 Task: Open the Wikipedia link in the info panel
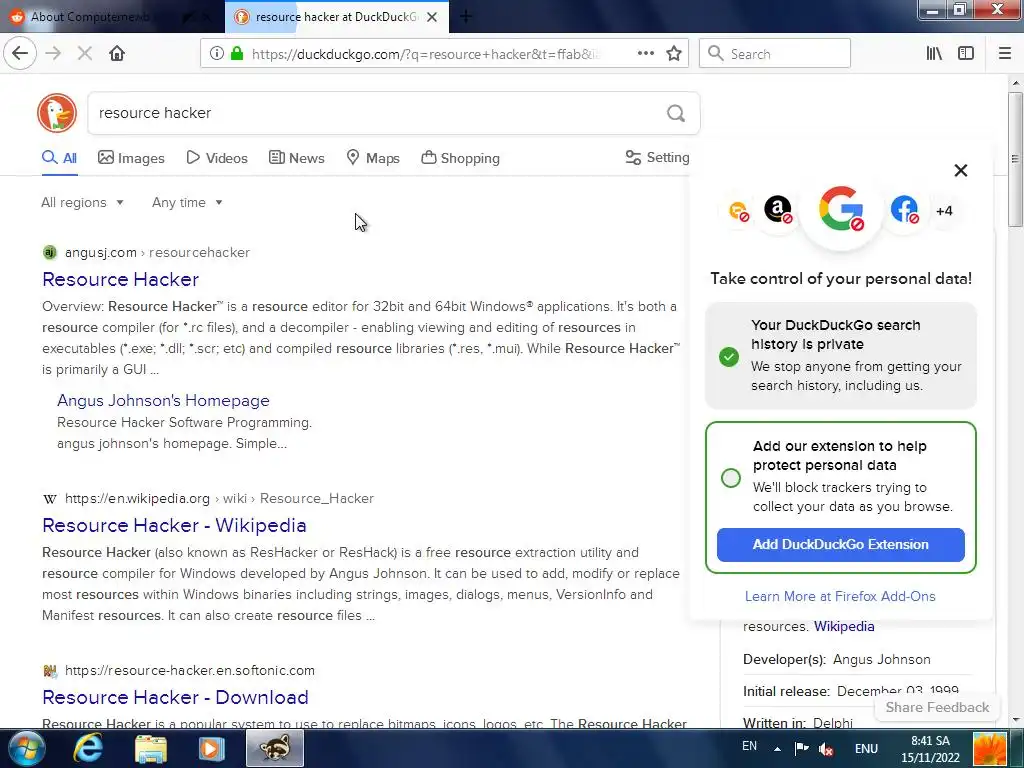[x=844, y=626]
